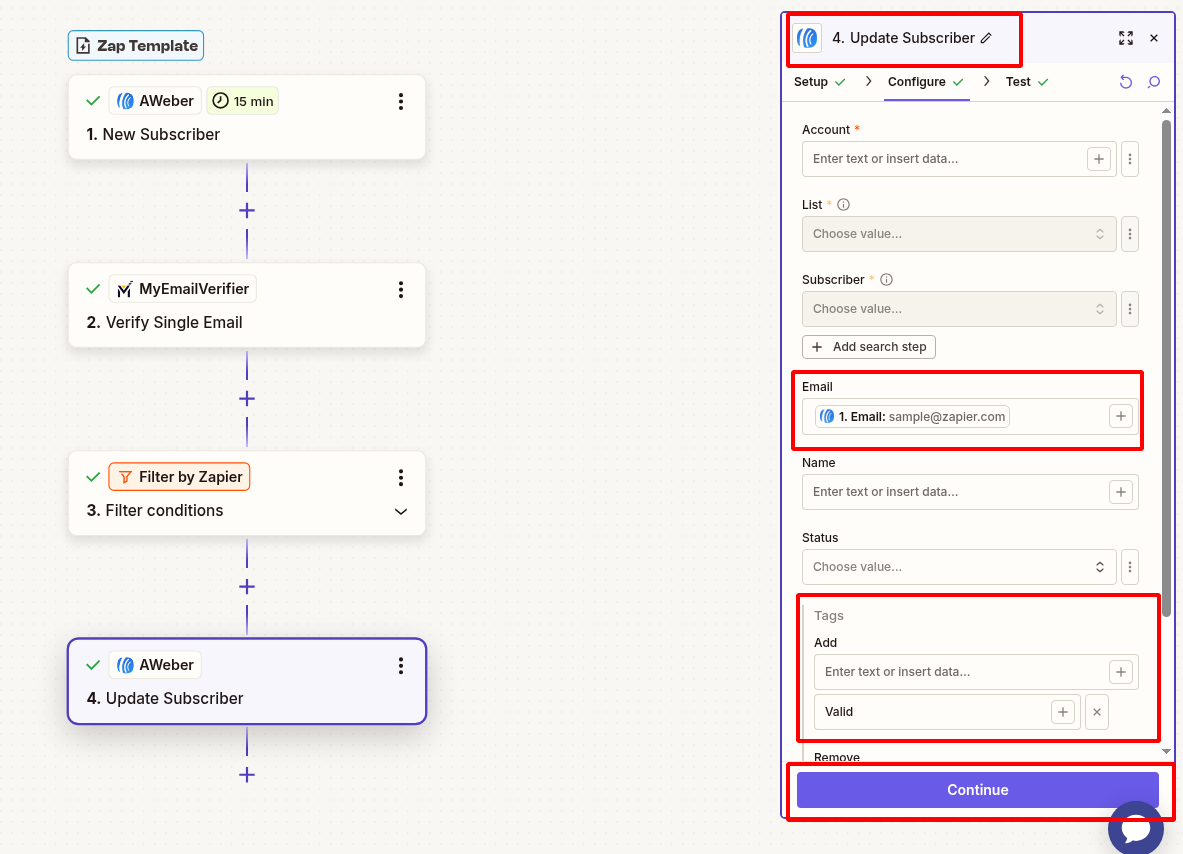The width and height of the screenshot is (1183, 854).
Task: Open the Subscriber dropdown
Action: coord(959,309)
